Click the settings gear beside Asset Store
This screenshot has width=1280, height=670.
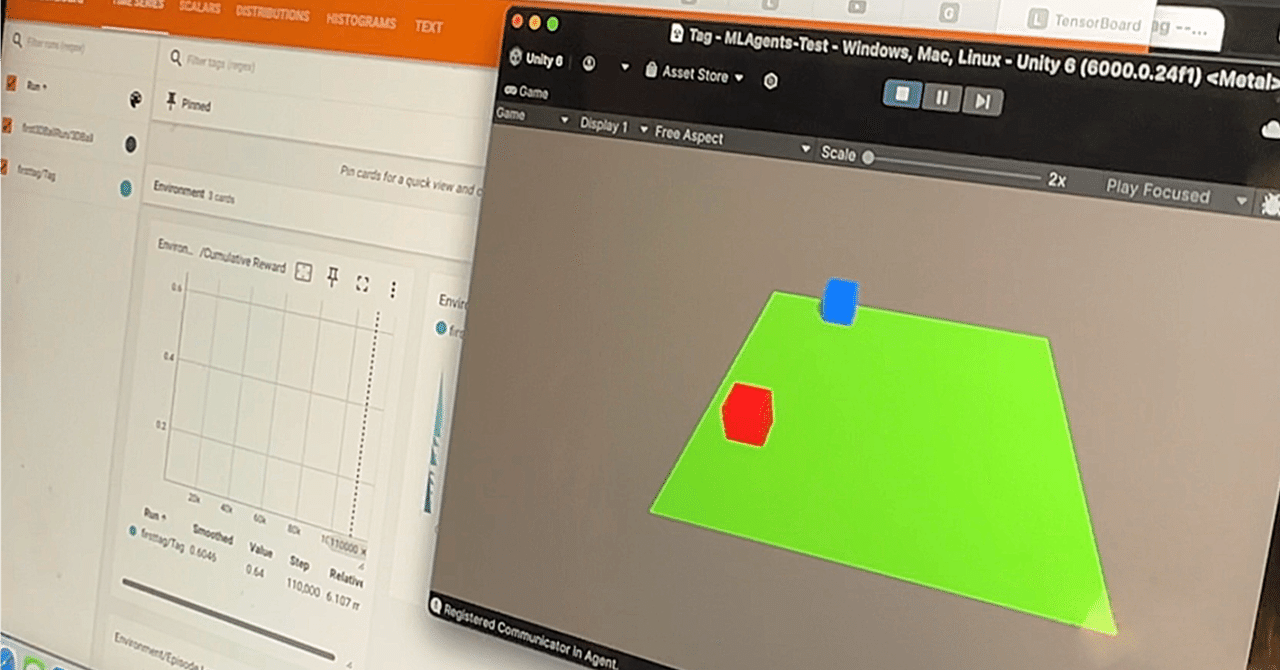coord(770,82)
